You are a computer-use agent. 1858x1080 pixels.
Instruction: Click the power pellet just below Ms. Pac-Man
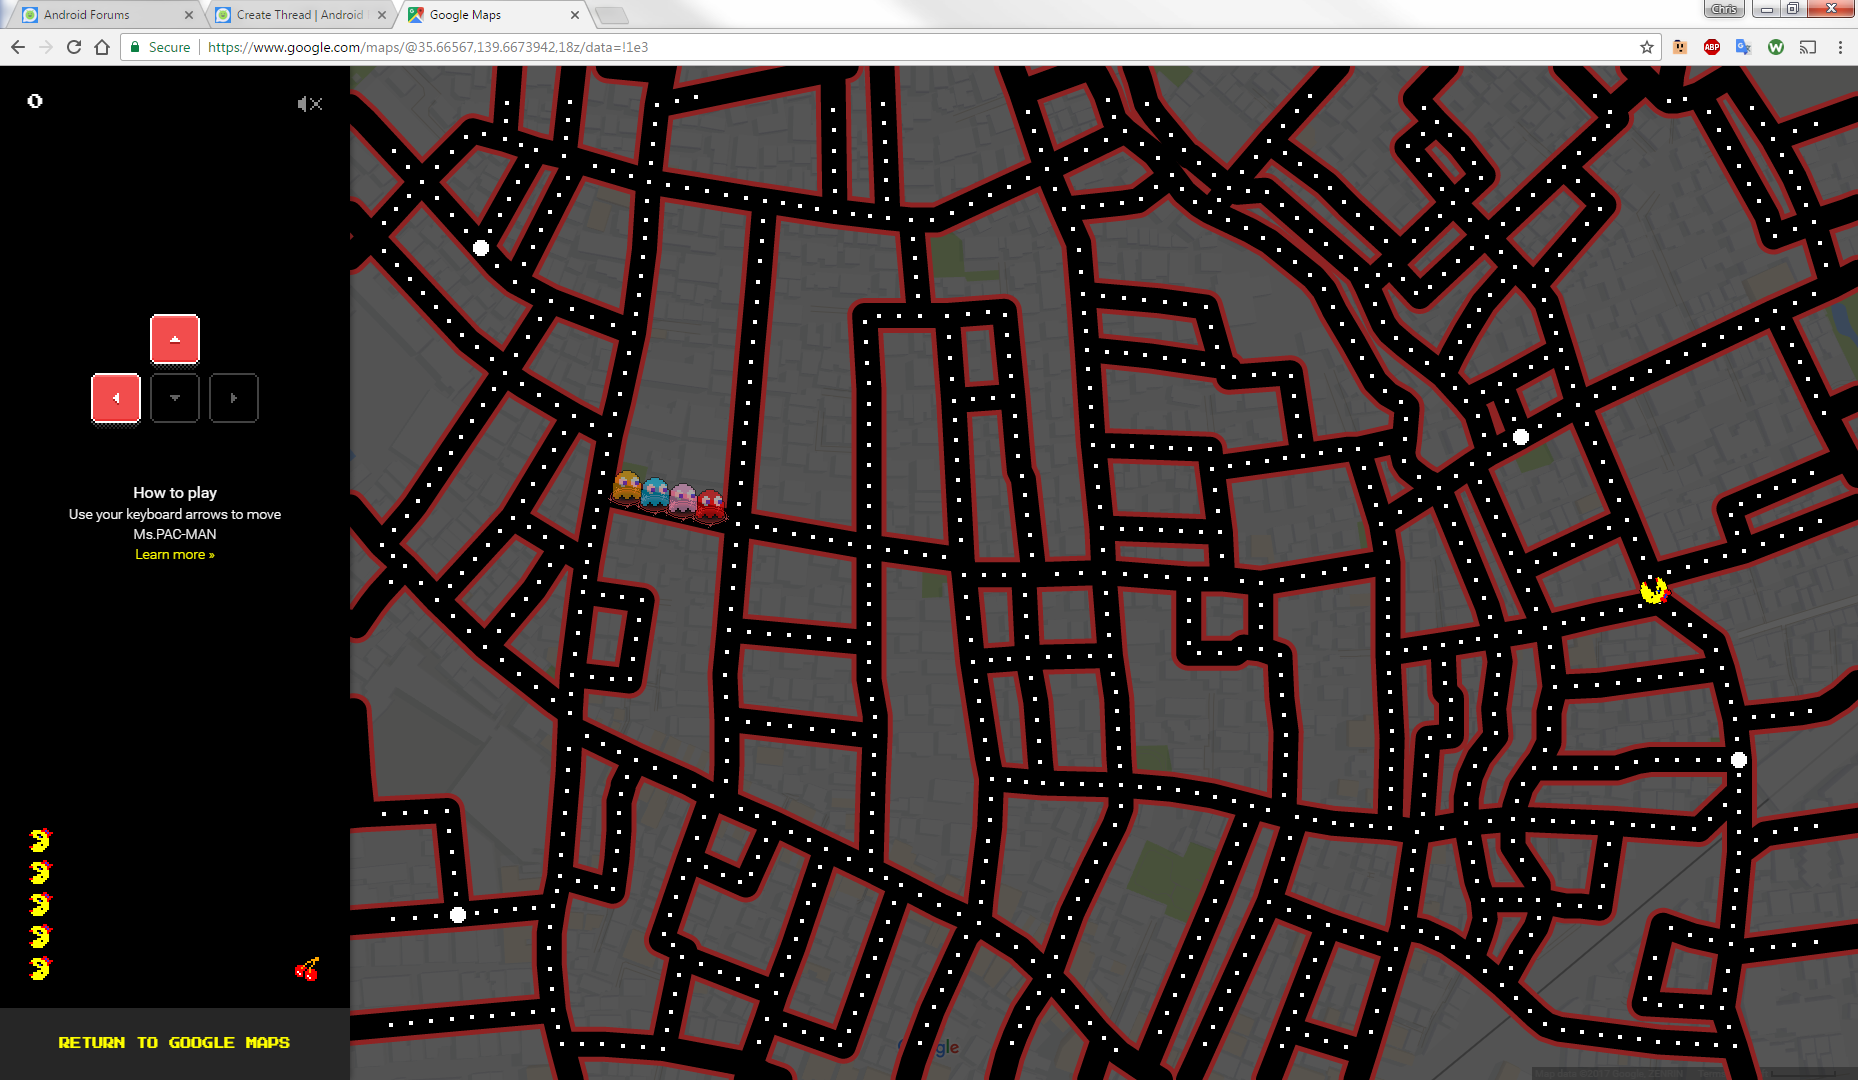[x=1739, y=760]
